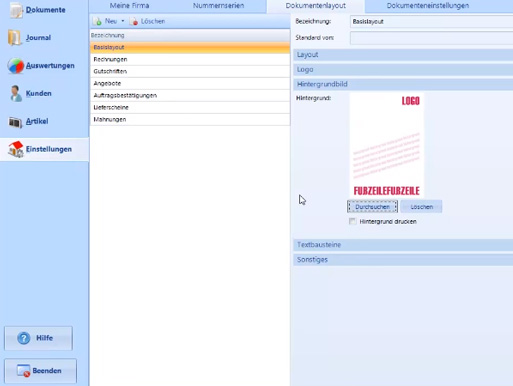Expand the Logo section
The image size is (513, 386).
click(x=403, y=69)
